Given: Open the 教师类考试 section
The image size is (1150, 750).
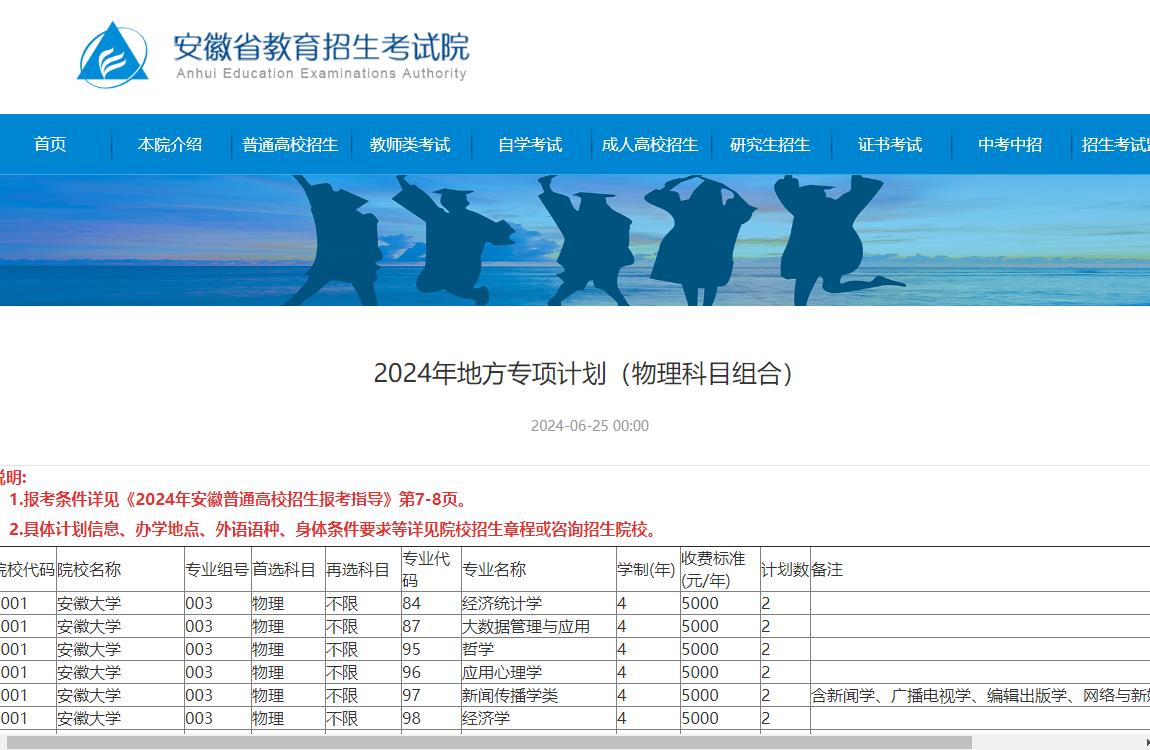Looking at the screenshot, I should point(410,143).
